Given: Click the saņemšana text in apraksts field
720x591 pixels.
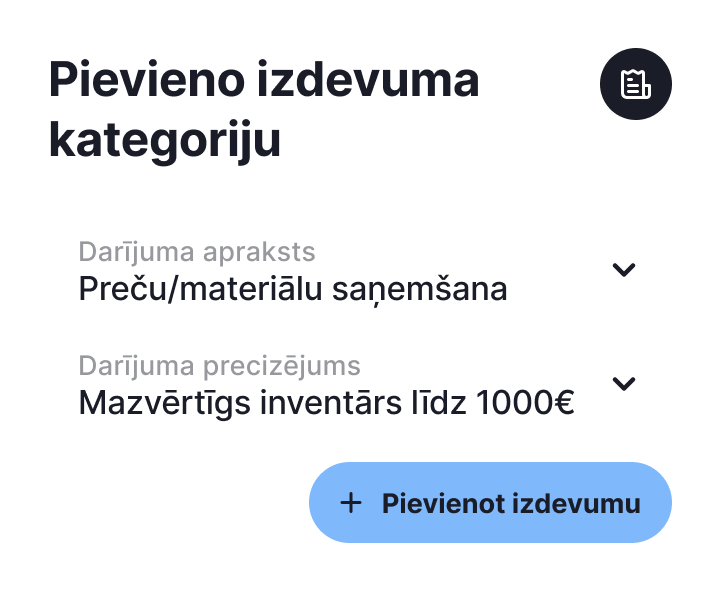Looking at the screenshot, I should (x=419, y=290).
